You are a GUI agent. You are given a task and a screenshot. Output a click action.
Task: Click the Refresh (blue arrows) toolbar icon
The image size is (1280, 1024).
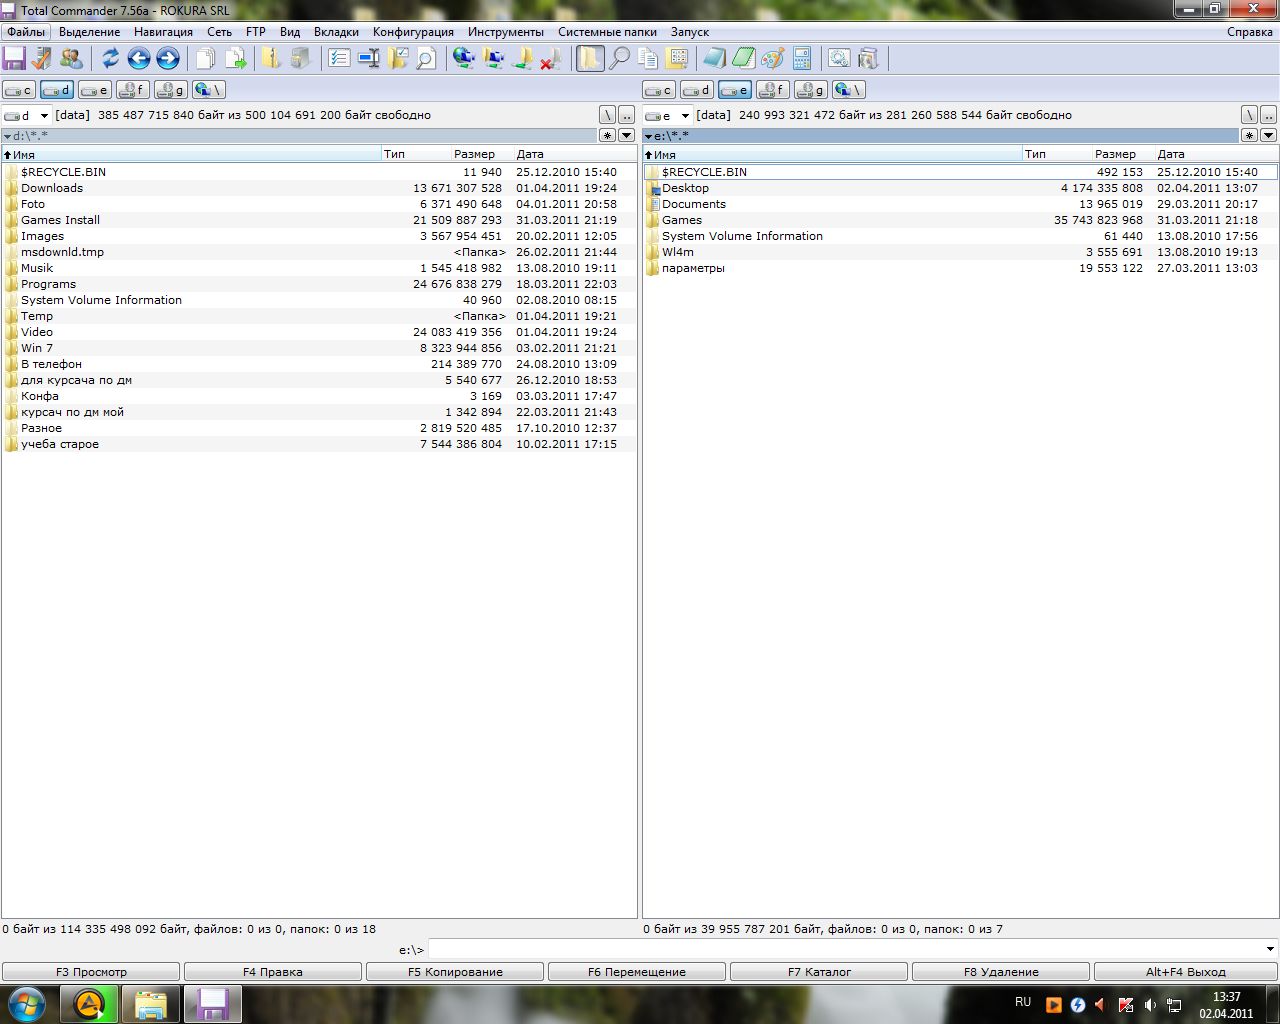110,59
